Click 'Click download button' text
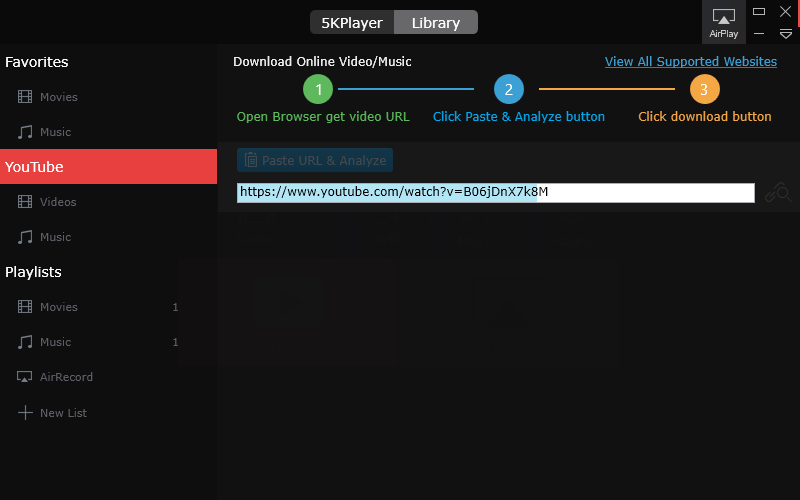The width and height of the screenshot is (800, 500). click(x=705, y=117)
